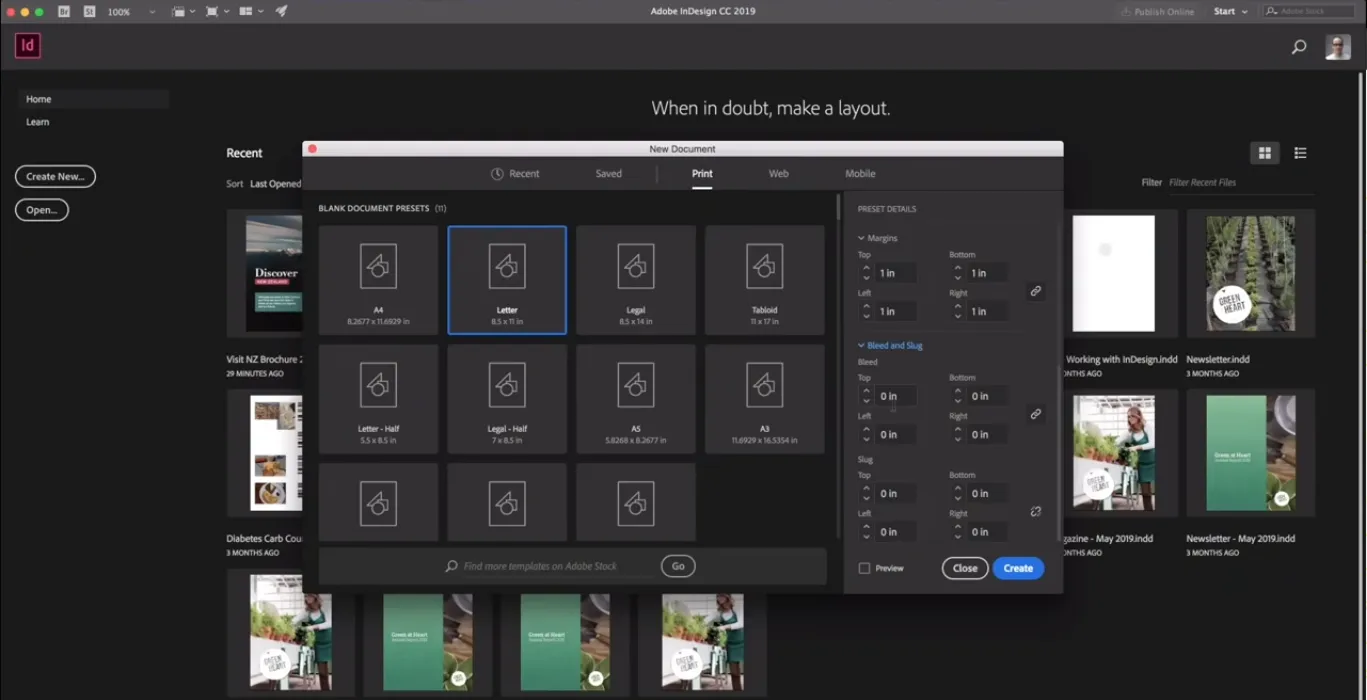1367x700 pixels.
Task: Click the Create button
Action: click(x=1017, y=568)
